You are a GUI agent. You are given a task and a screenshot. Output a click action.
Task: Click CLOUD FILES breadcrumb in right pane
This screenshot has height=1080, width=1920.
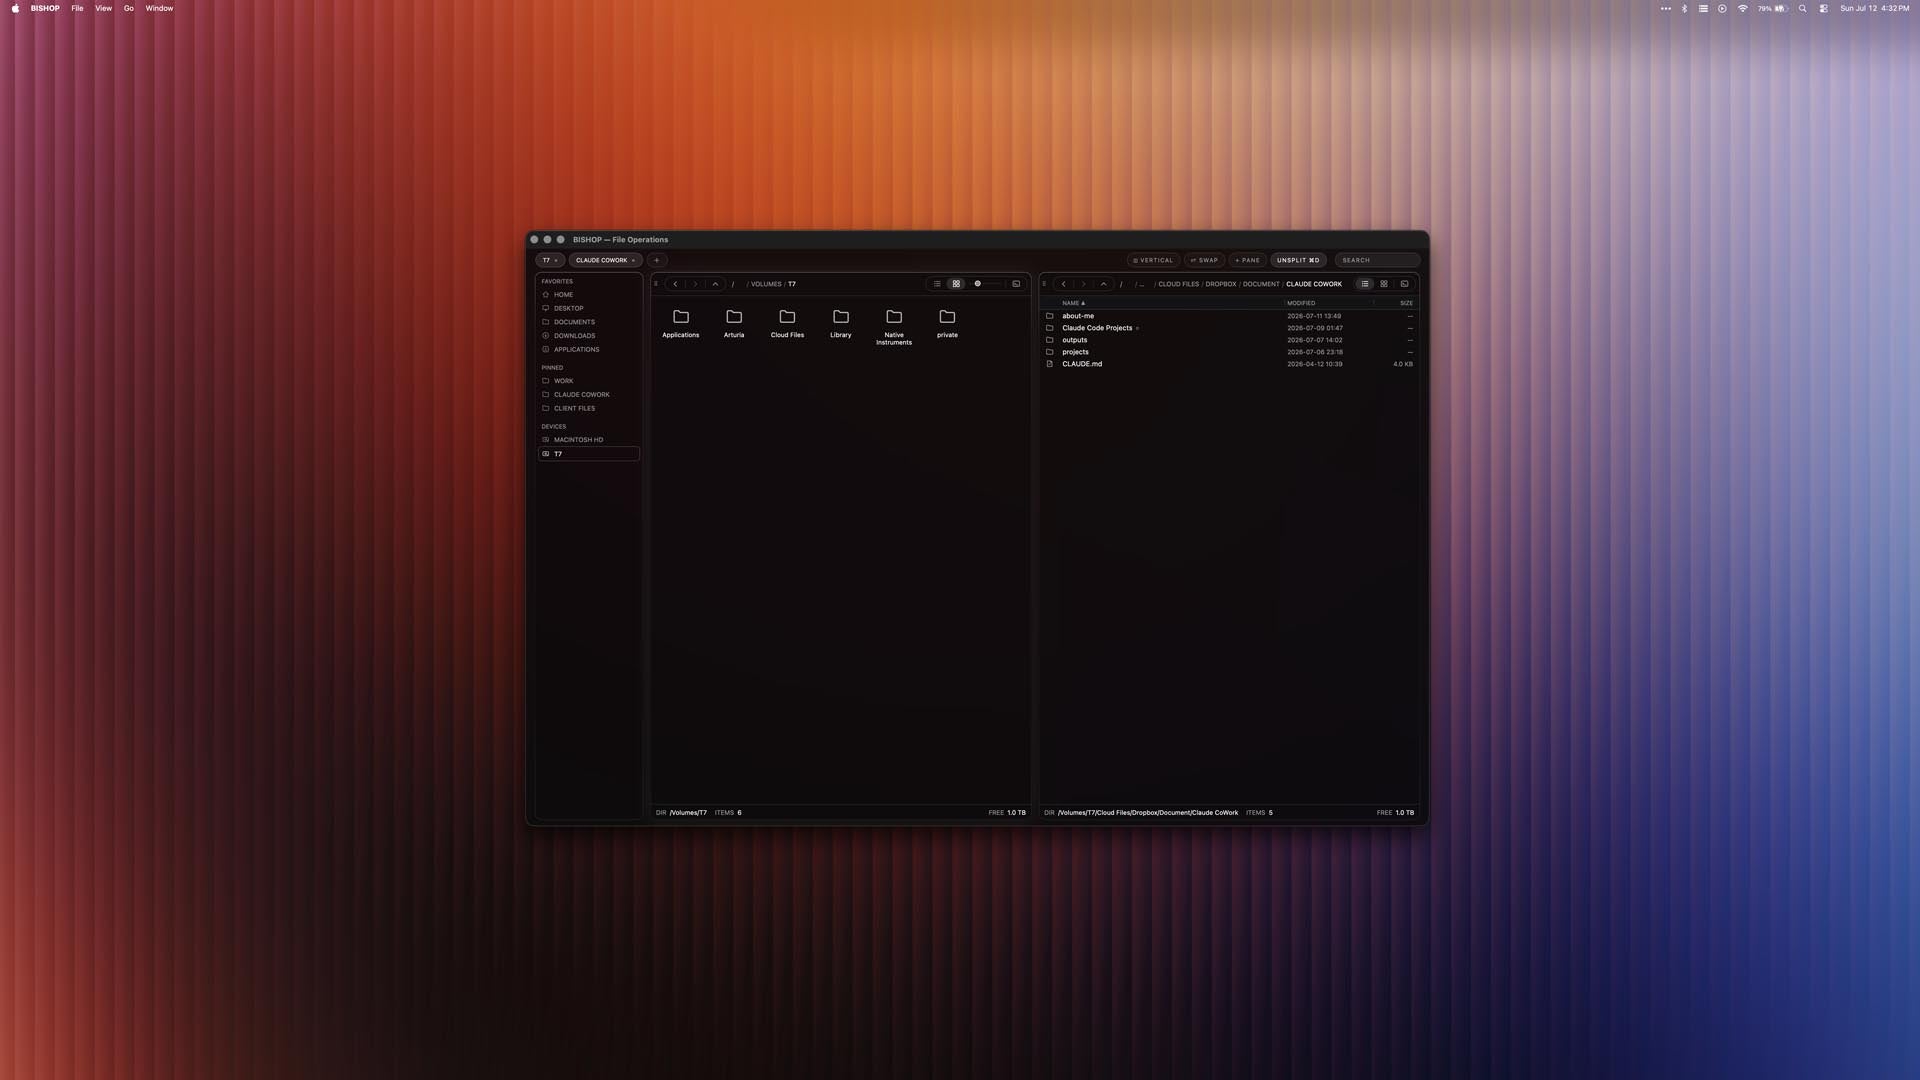[x=1178, y=284]
